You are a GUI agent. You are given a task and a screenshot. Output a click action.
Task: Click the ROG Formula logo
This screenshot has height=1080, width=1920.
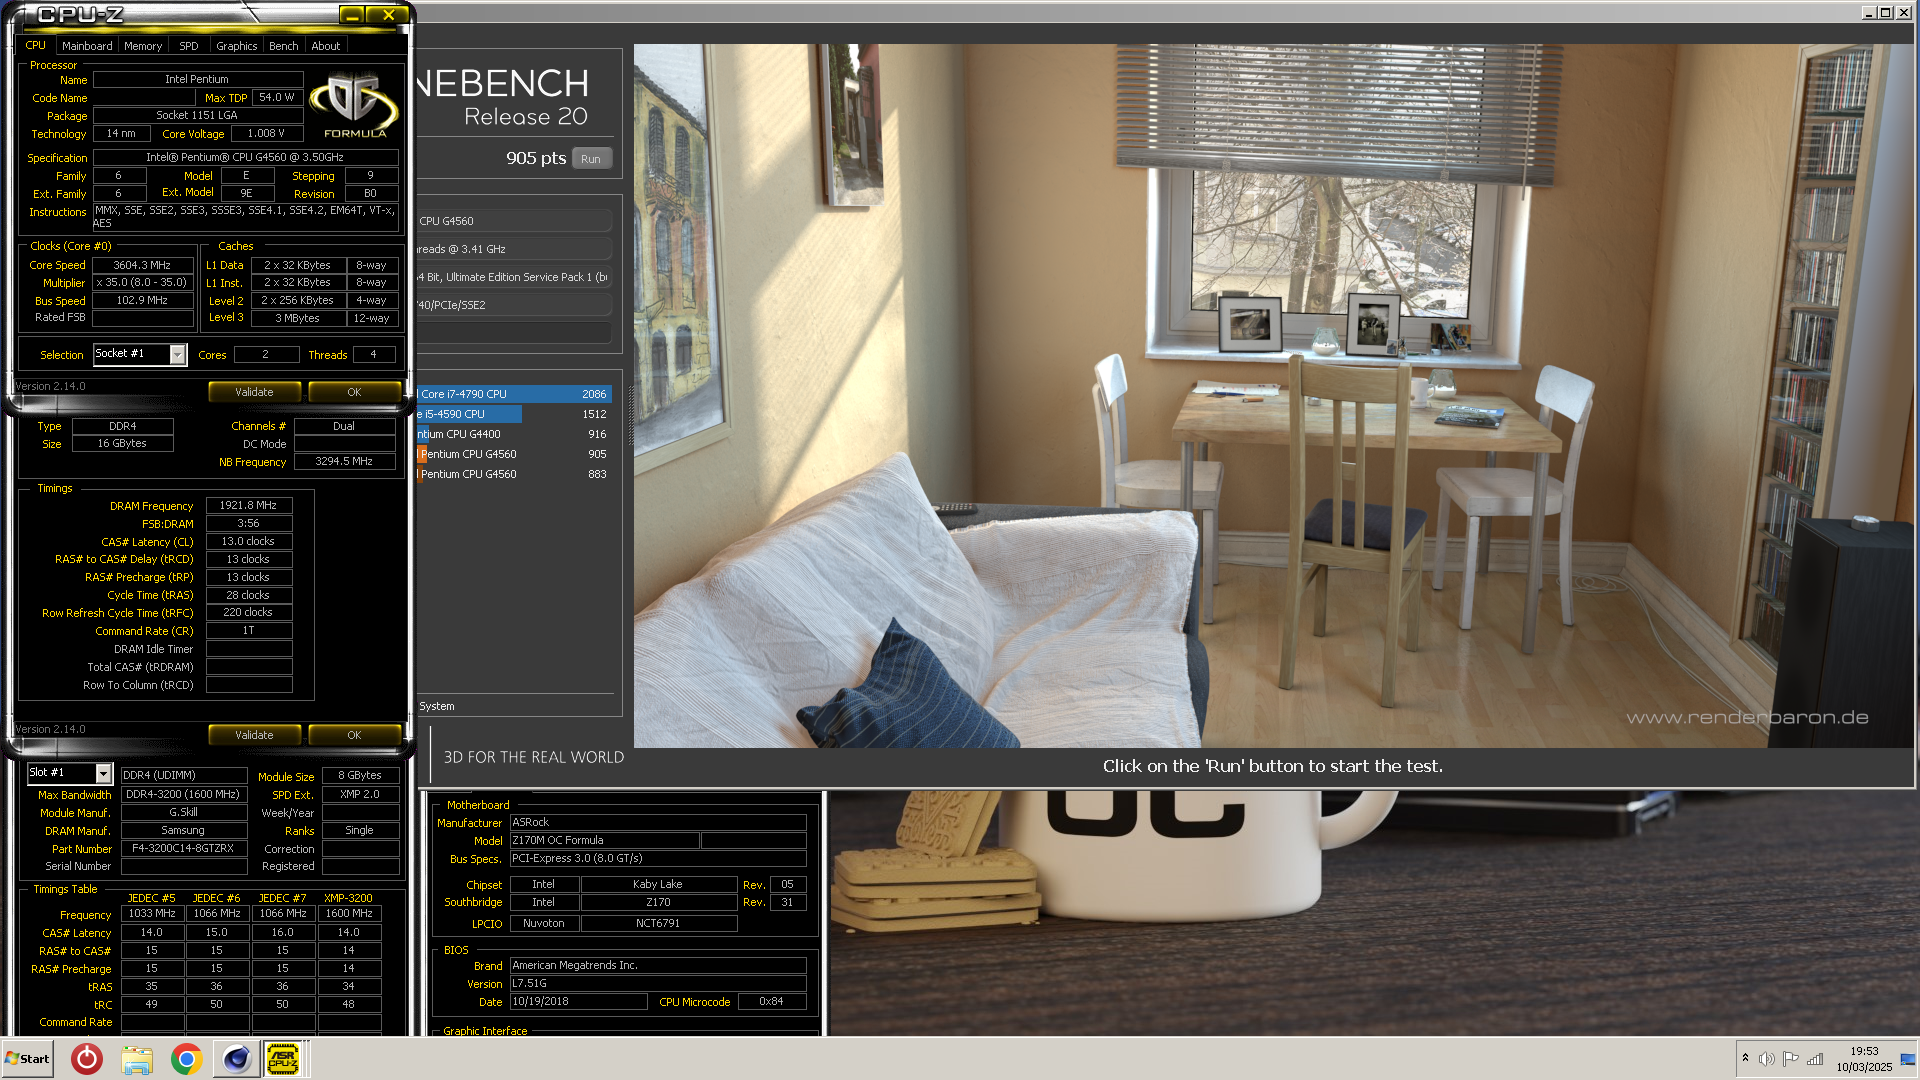tap(354, 105)
